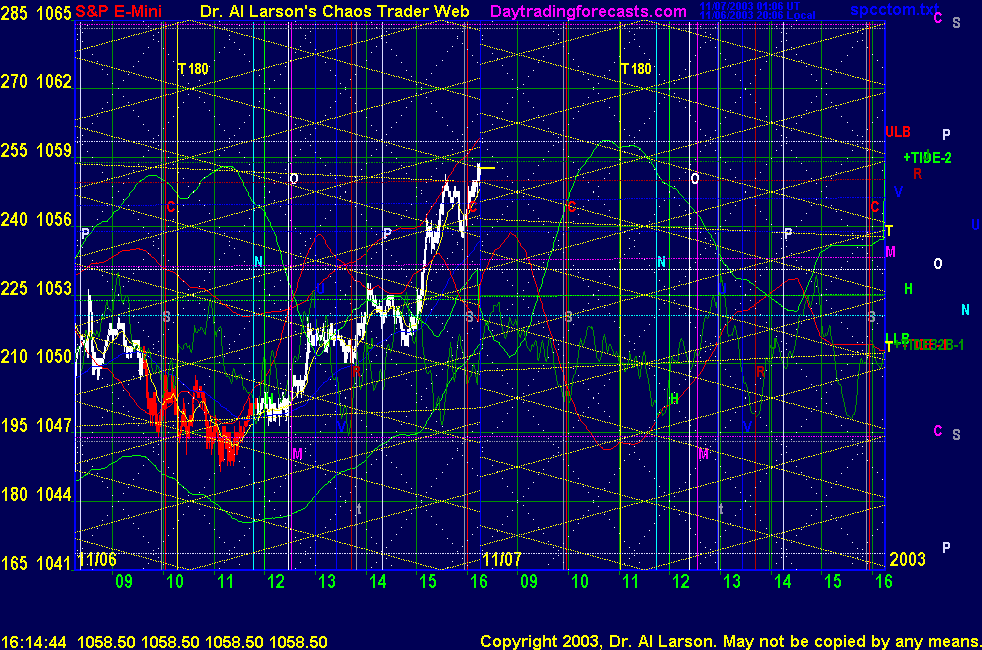Click the red "R" label below +TIDE-2
Viewport: 982px width, 650px height.
coord(917,173)
